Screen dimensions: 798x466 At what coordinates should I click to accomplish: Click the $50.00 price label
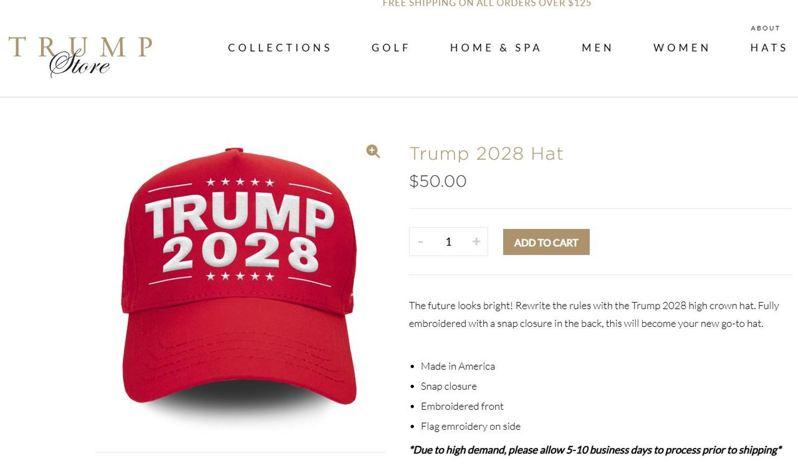tap(438, 181)
